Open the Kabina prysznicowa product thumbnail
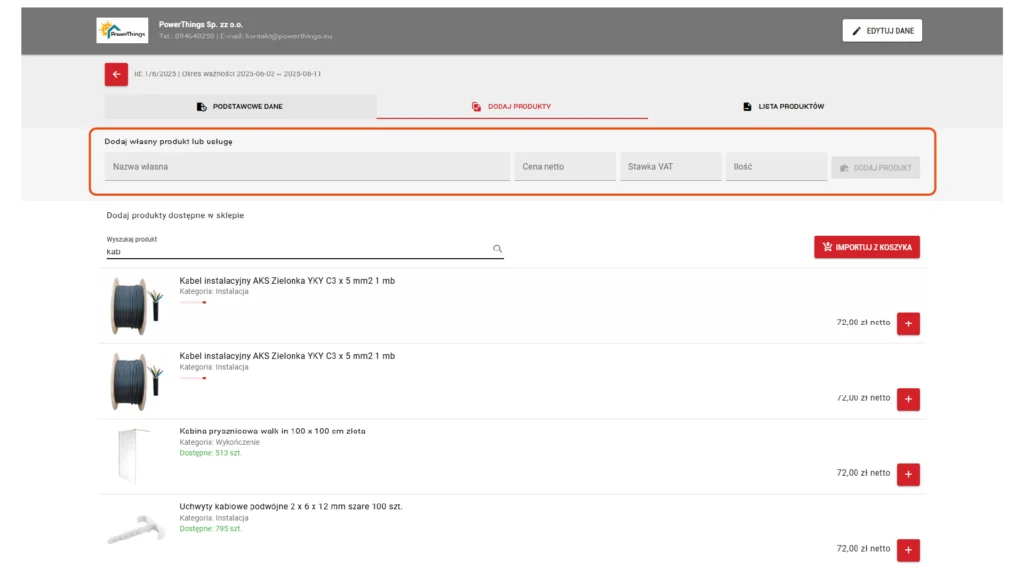1024x576 pixels. 134,456
